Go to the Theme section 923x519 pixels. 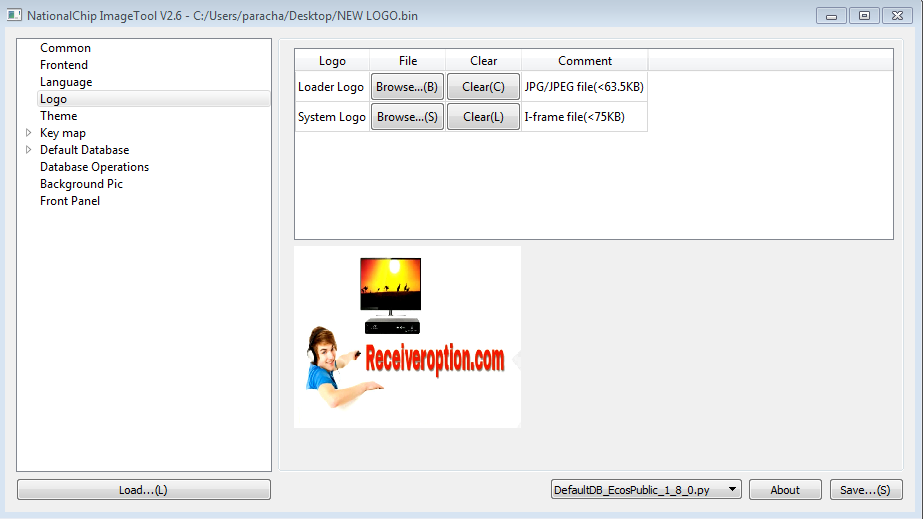pyautogui.click(x=58, y=116)
